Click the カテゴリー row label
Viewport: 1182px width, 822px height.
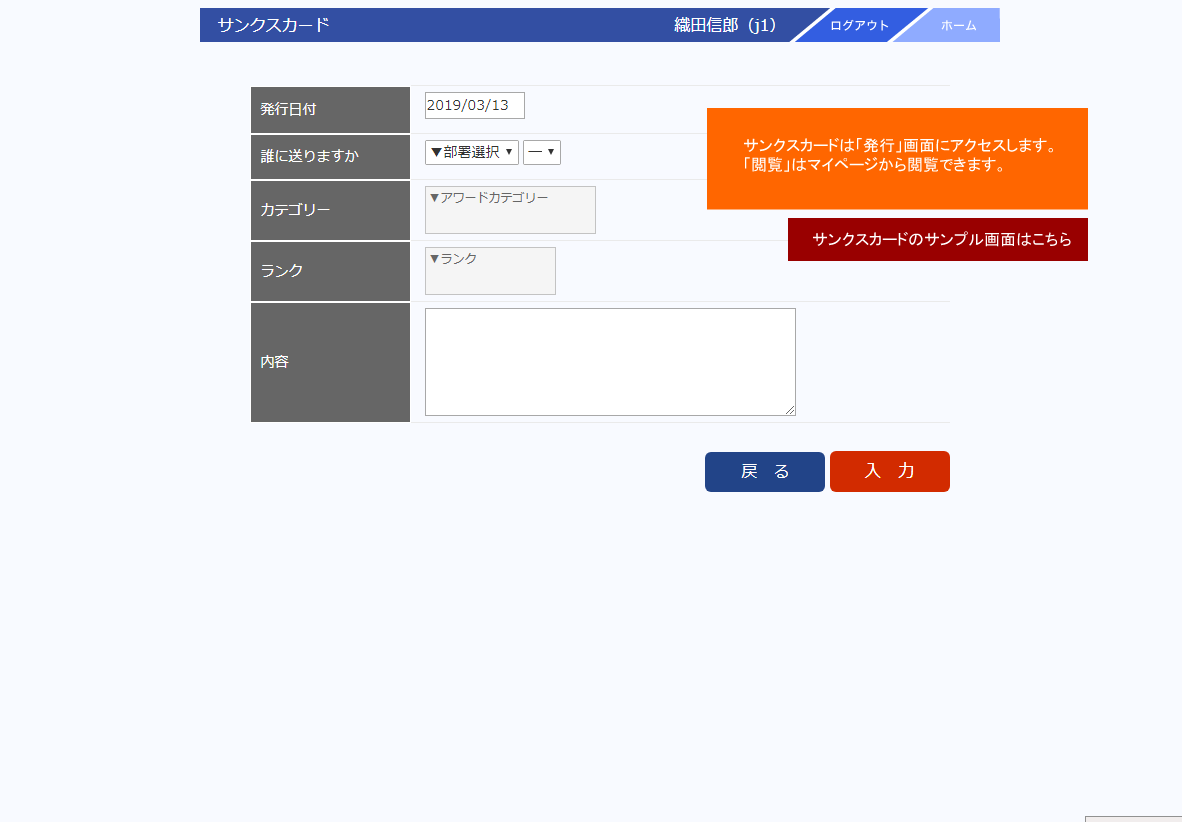(330, 210)
